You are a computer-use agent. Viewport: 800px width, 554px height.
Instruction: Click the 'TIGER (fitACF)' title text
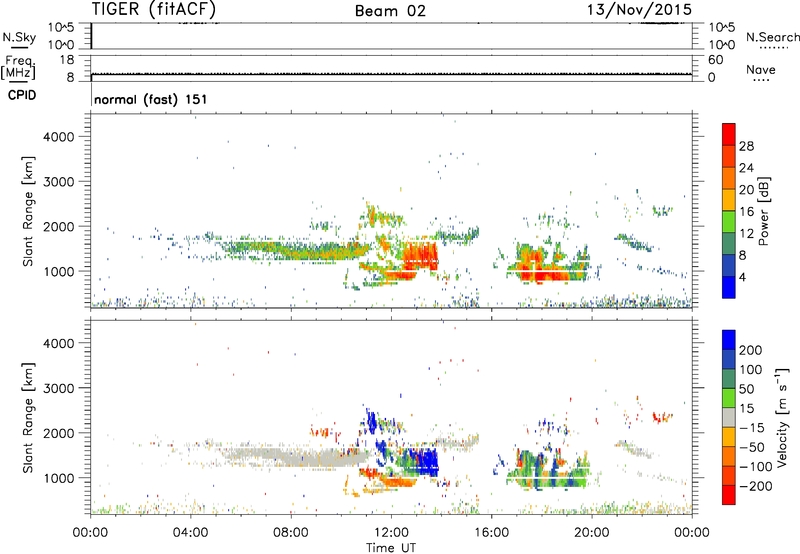pyautogui.click(x=154, y=9)
